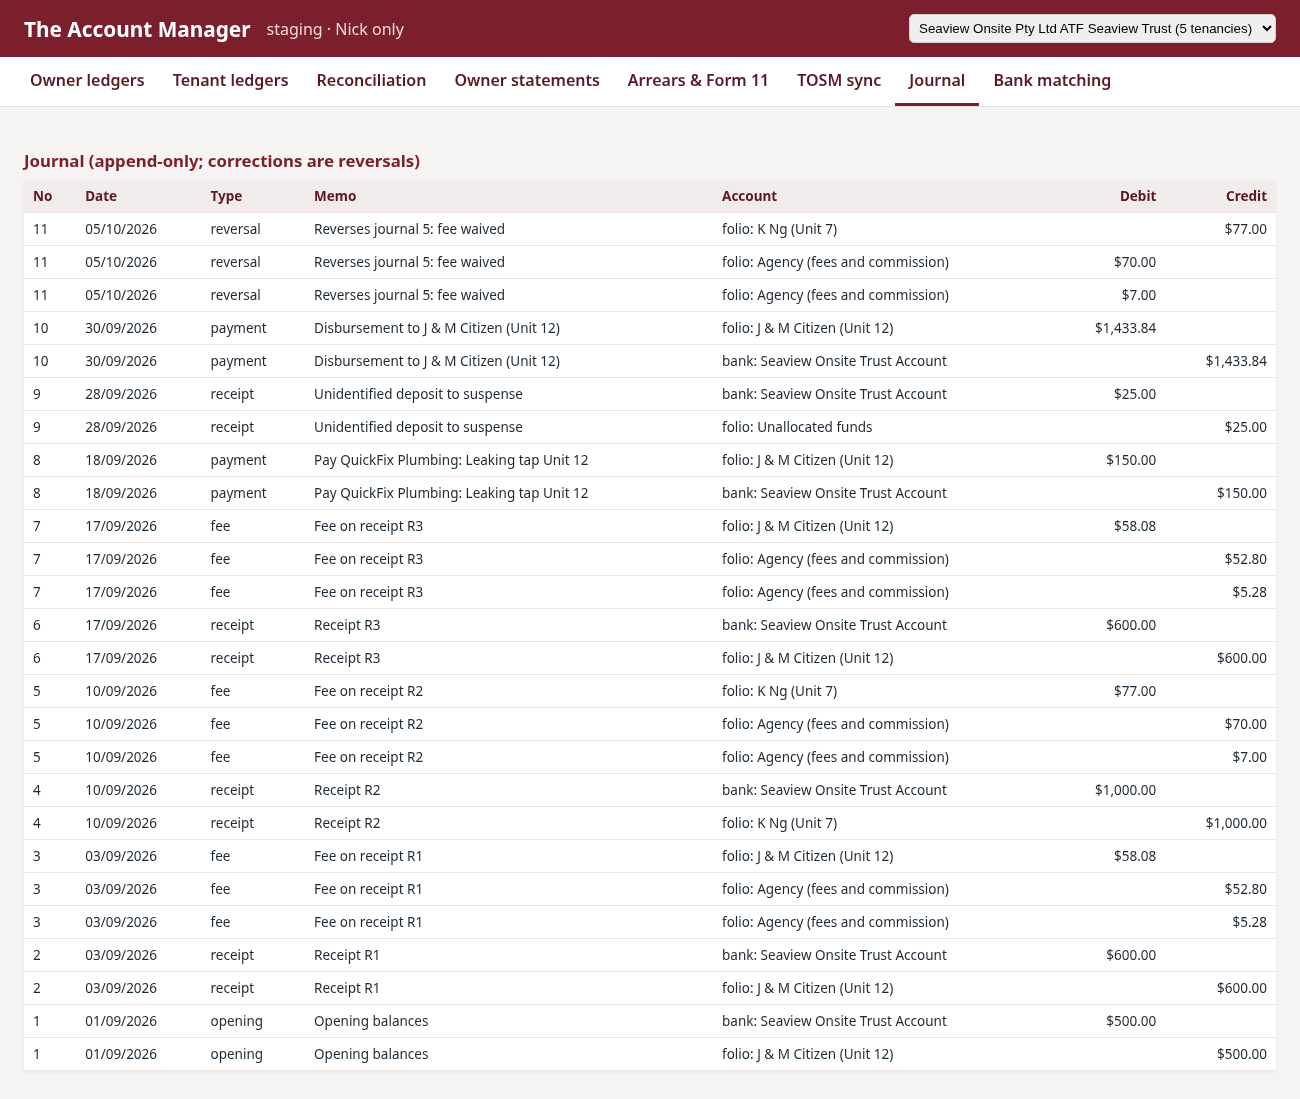The width and height of the screenshot is (1300, 1099).
Task: Select the Arrears & Form 11 tab
Action: pyautogui.click(x=698, y=80)
